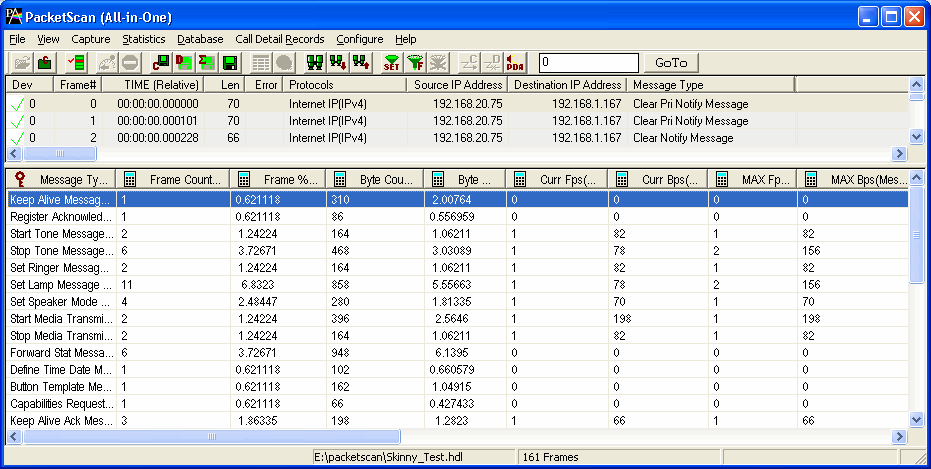
Task: Select the Set Lamp Message statistics row
Action: 457,285
